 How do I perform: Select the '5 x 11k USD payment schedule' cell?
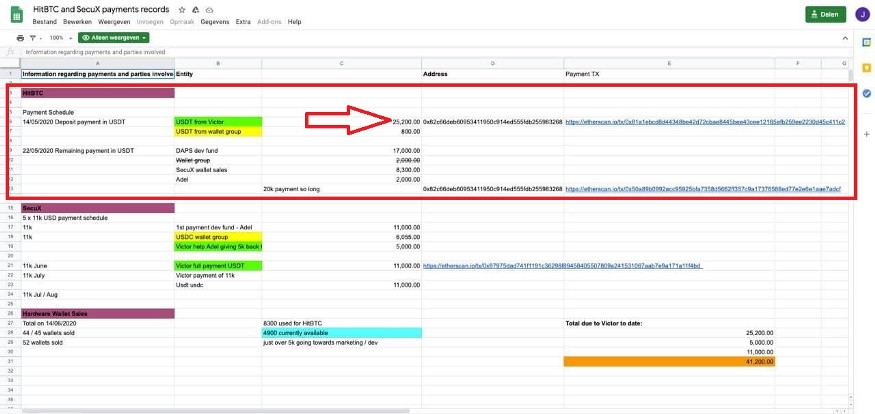click(x=98, y=218)
